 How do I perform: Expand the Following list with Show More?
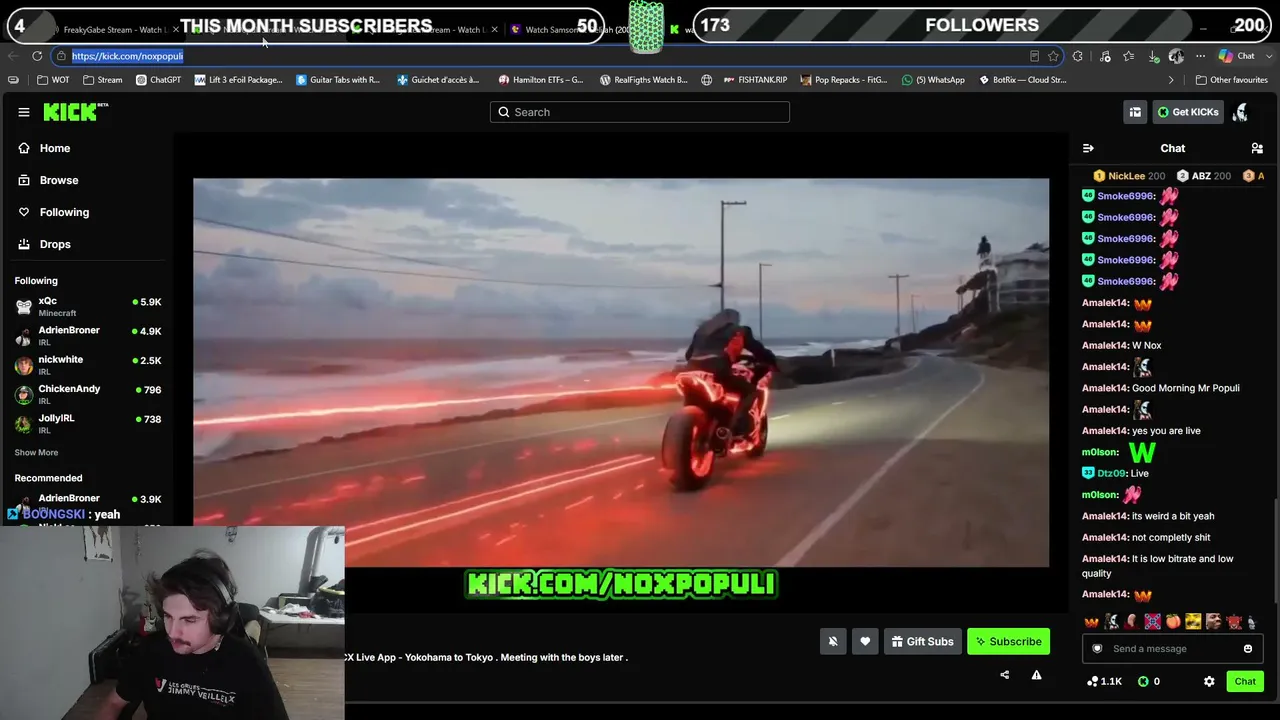click(36, 453)
